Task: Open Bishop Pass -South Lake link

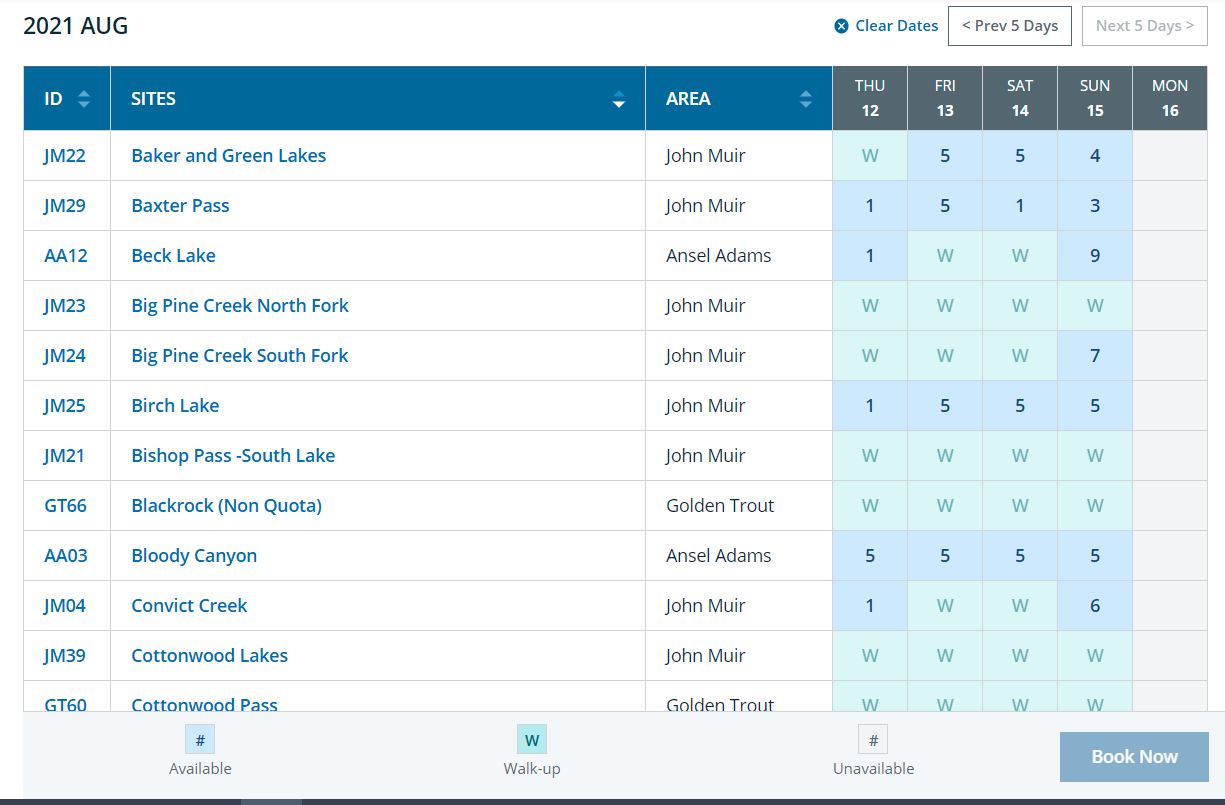Action: coord(233,456)
